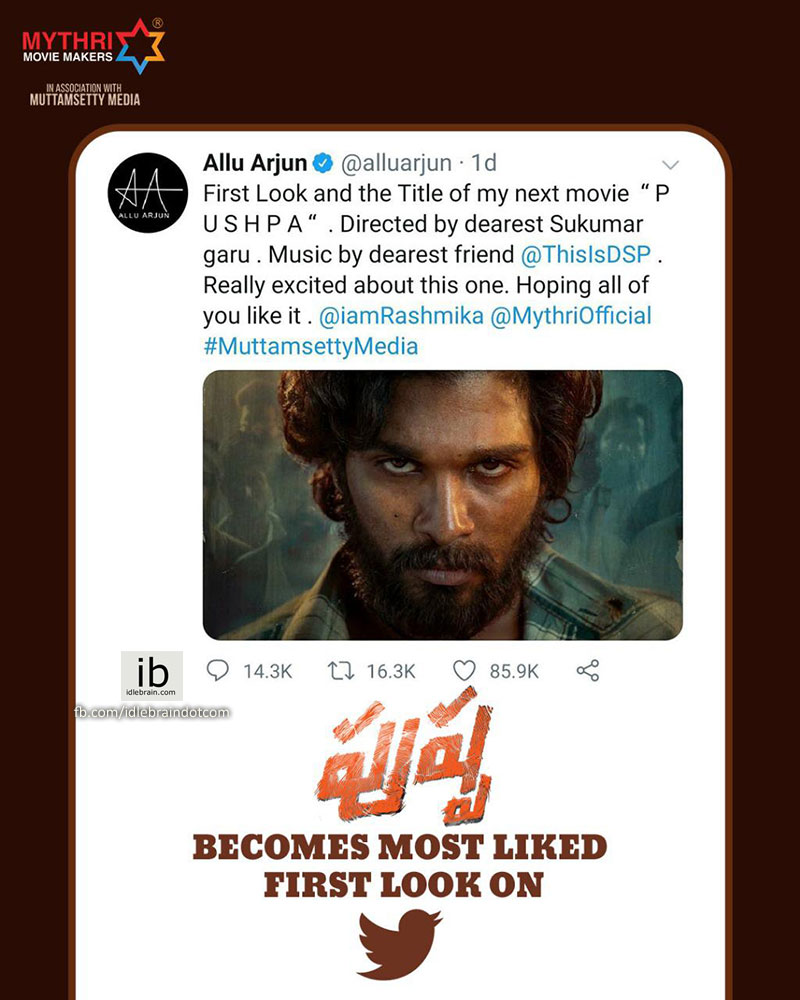This screenshot has height=1000, width=800.
Task: Click the Mythri Movie Makers star logo
Action: [140, 46]
